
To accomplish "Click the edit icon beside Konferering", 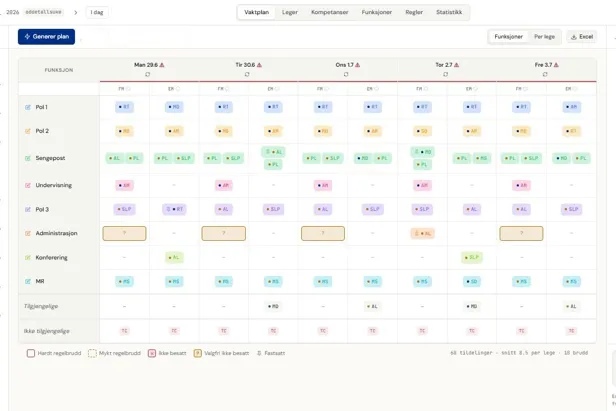I will 28,258.
